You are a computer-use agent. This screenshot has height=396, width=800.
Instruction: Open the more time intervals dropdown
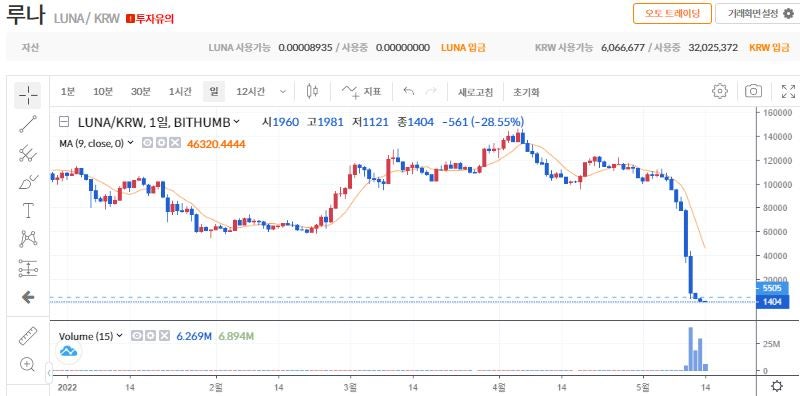coord(283,92)
